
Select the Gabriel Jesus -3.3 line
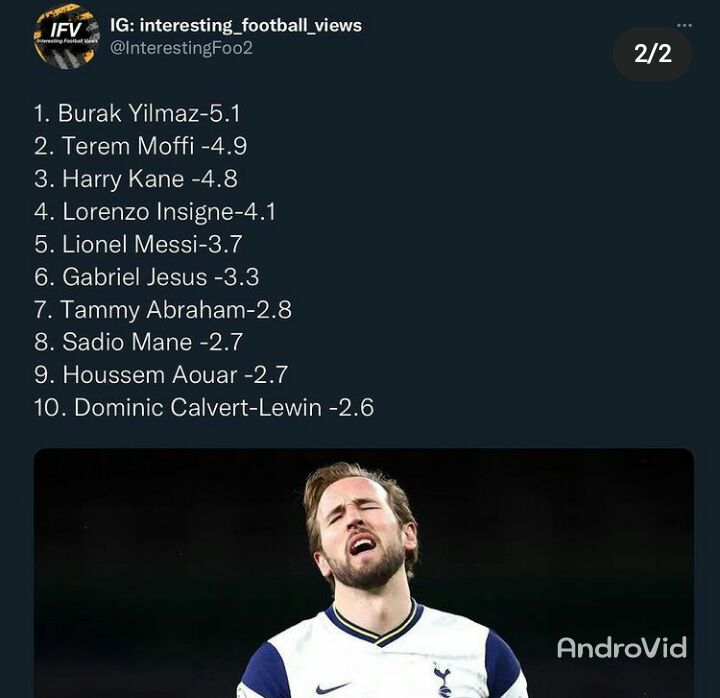click(x=146, y=277)
